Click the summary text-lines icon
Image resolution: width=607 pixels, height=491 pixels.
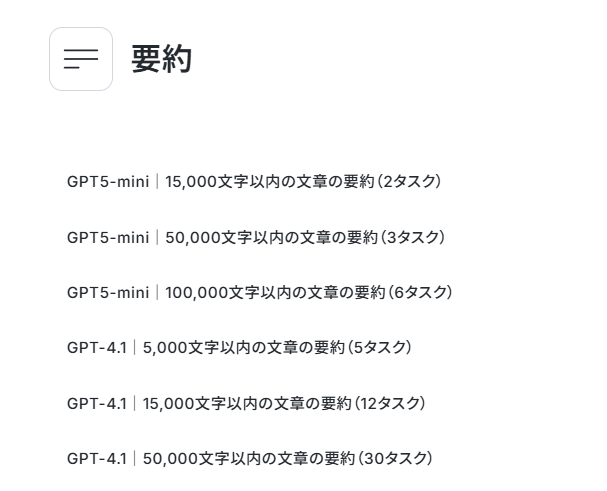(x=81, y=59)
